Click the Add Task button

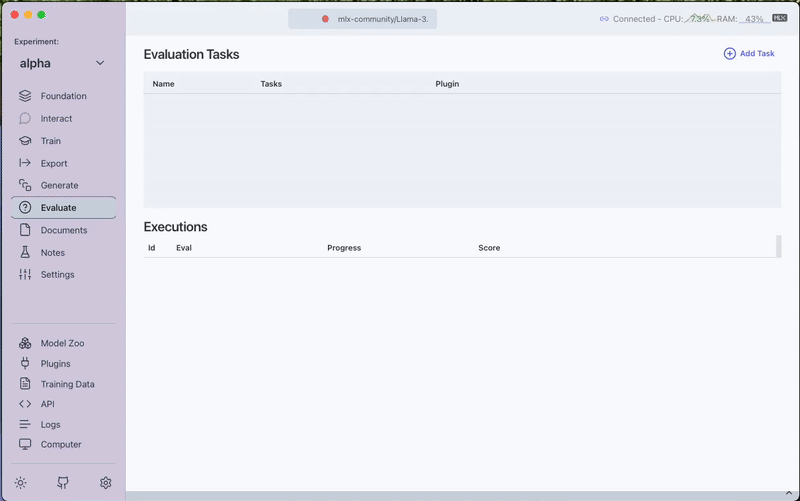[749, 54]
